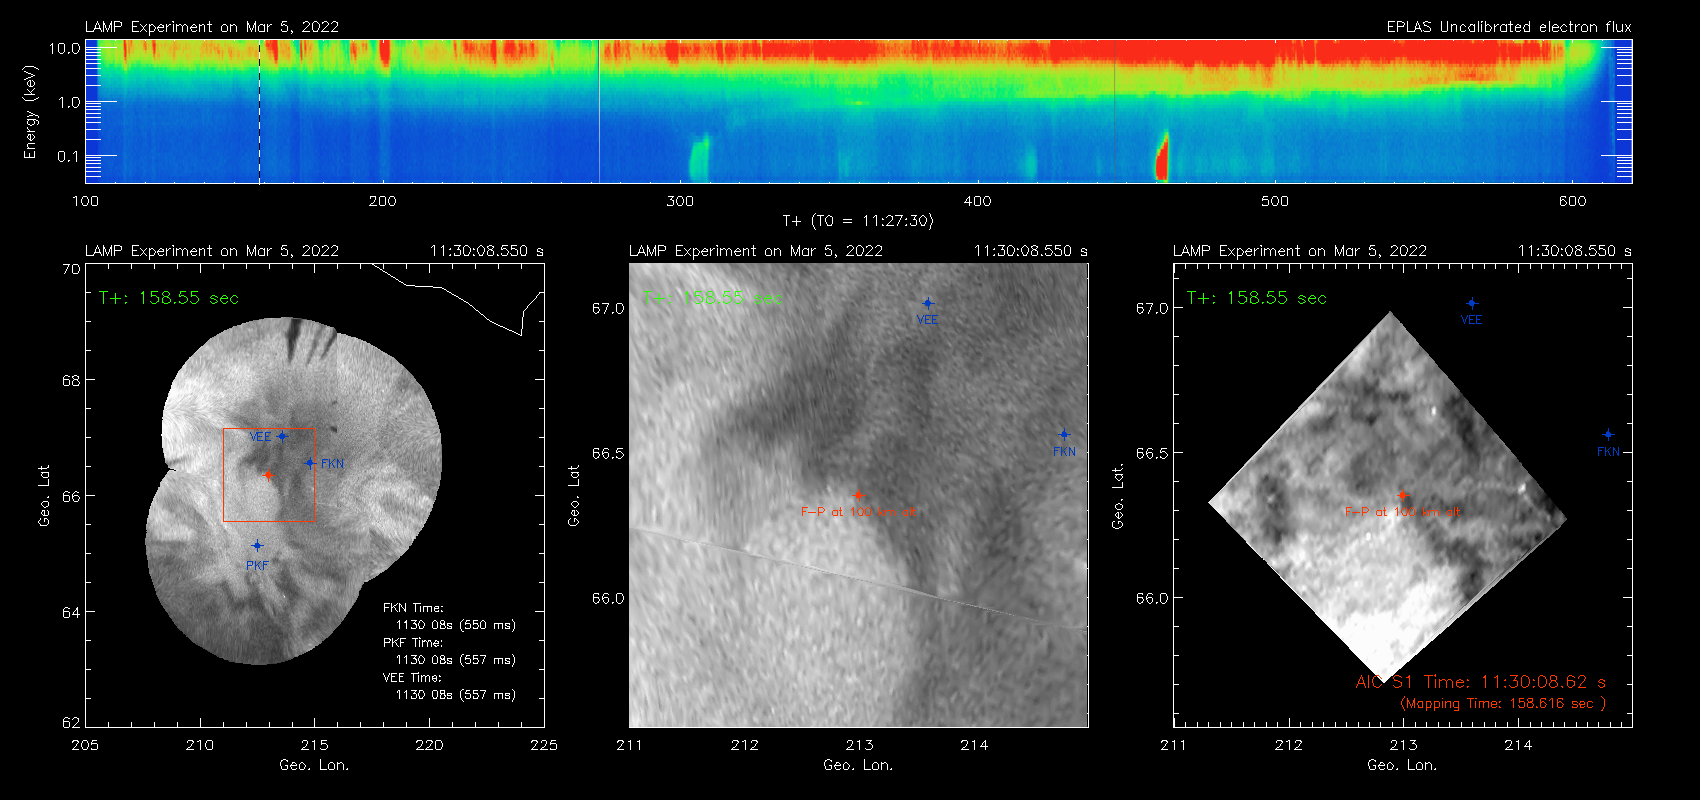Click the green low-energy burst near T+ 305
Image resolution: width=1700 pixels, height=800 pixels.
click(699, 158)
